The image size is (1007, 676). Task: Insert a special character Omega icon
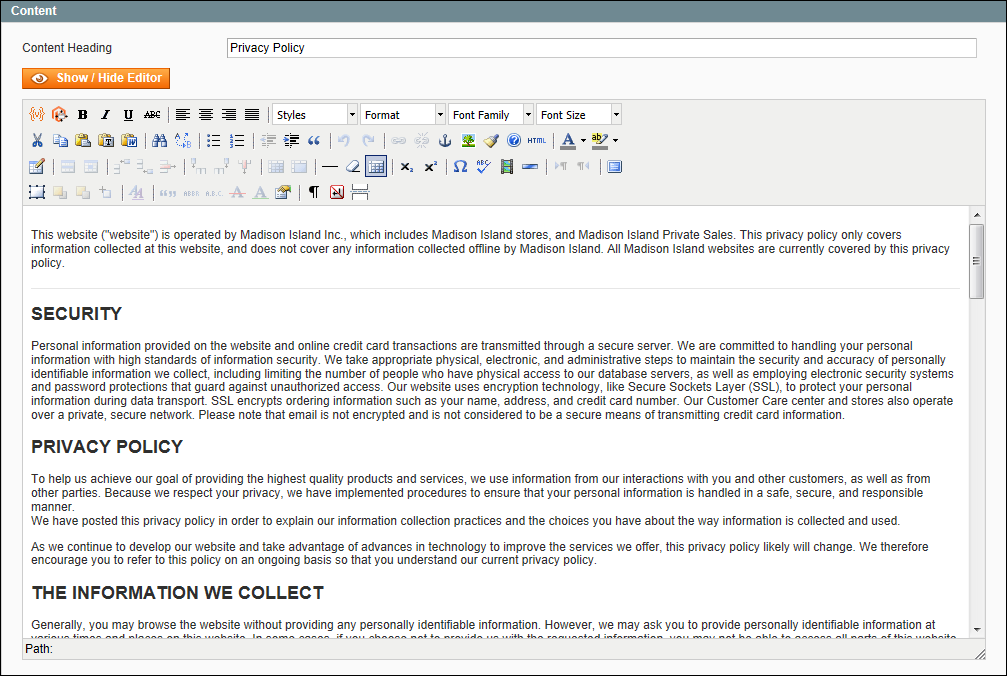pyautogui.click(x=460, y=167)
